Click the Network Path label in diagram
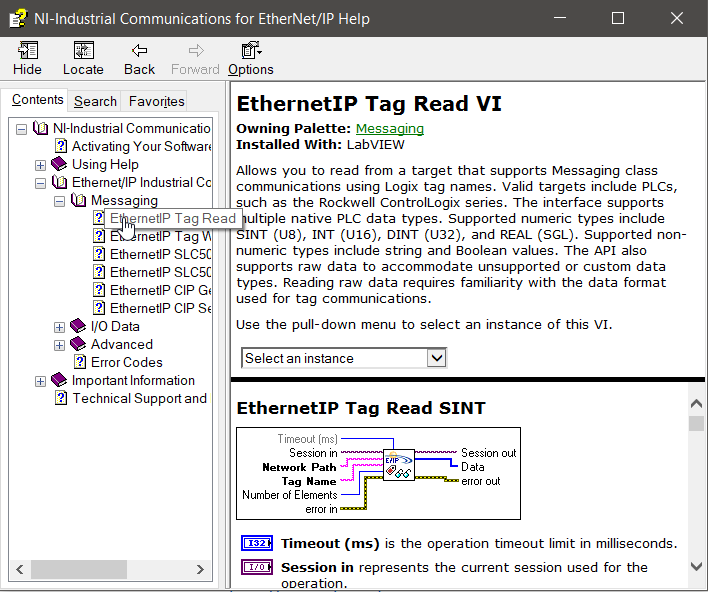This screenshot has width=708, height=592. click(x=299, y=467)
